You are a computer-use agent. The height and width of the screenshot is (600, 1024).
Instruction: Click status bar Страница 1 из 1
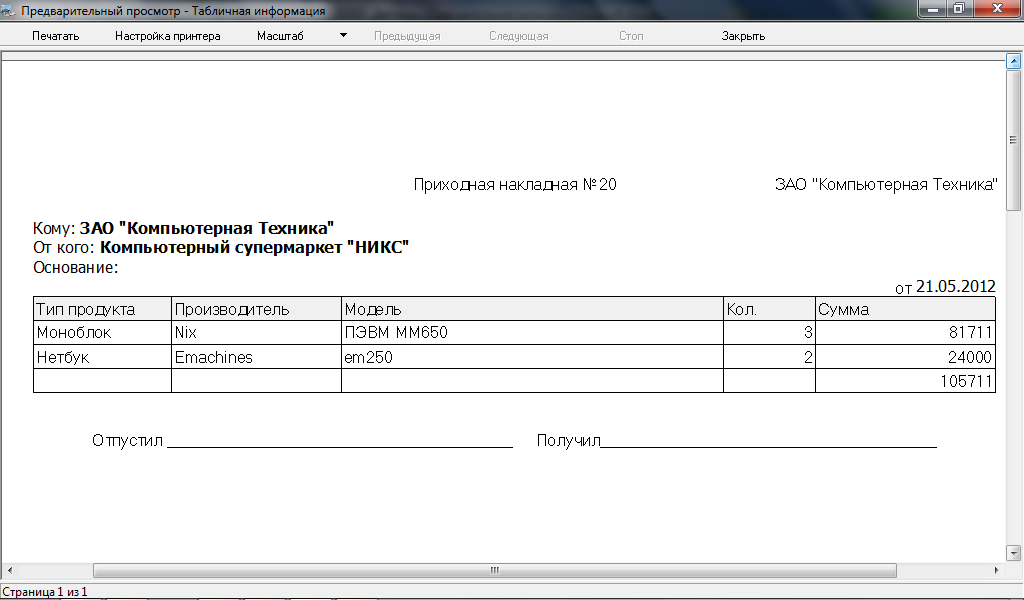45,592
